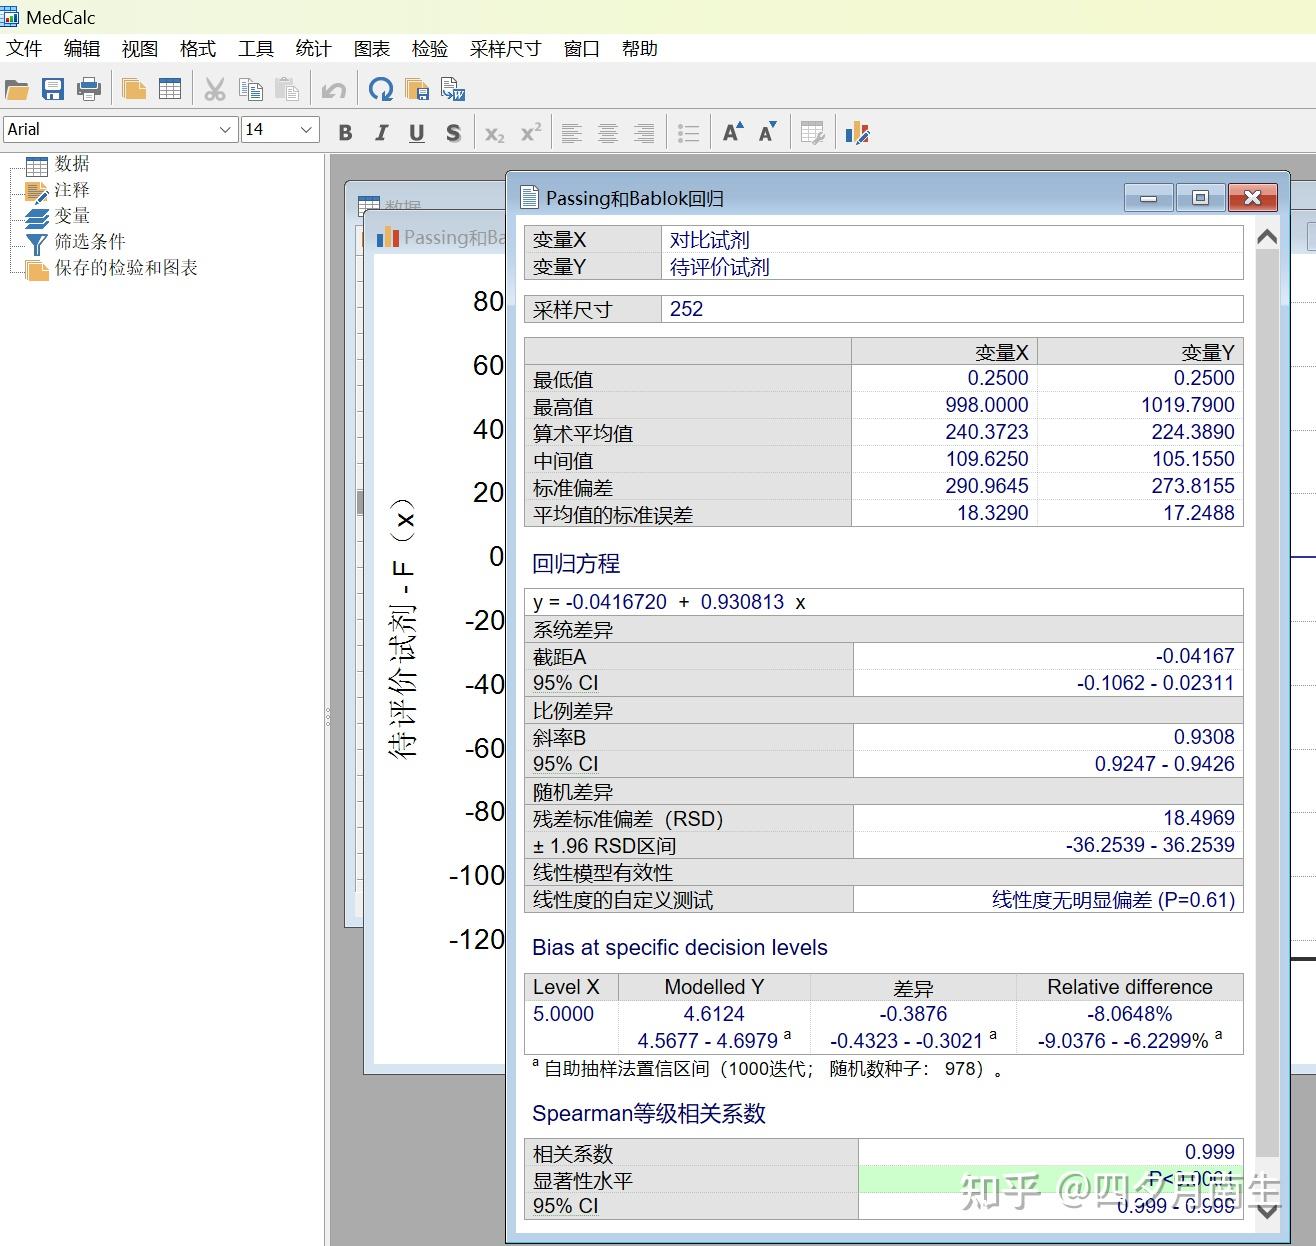Click the chart format pencil icon

pyautogui.click(x=857, y=132)
